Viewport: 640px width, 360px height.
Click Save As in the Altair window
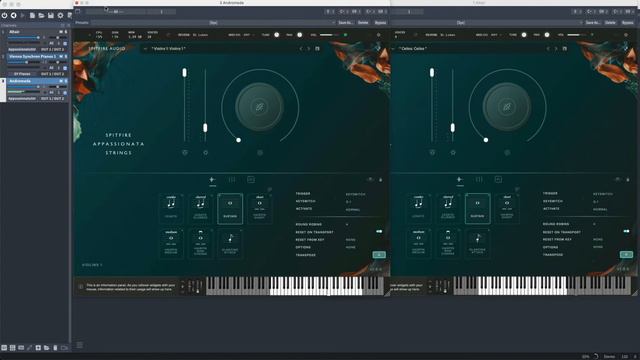click(x=593, y=23)
